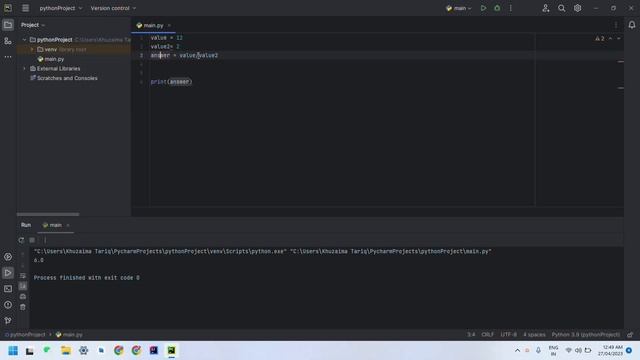The height and width of the screenshot is (360, 640).
Task: Toggle read-only lock icon in status bar
Action: pyautogui.click(x=630, y=335)
